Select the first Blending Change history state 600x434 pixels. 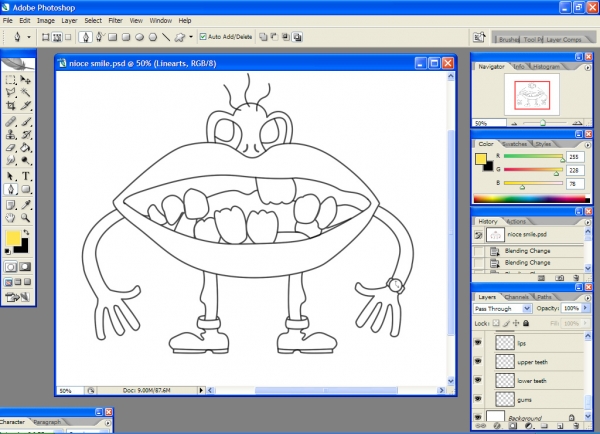click(528, 251)
